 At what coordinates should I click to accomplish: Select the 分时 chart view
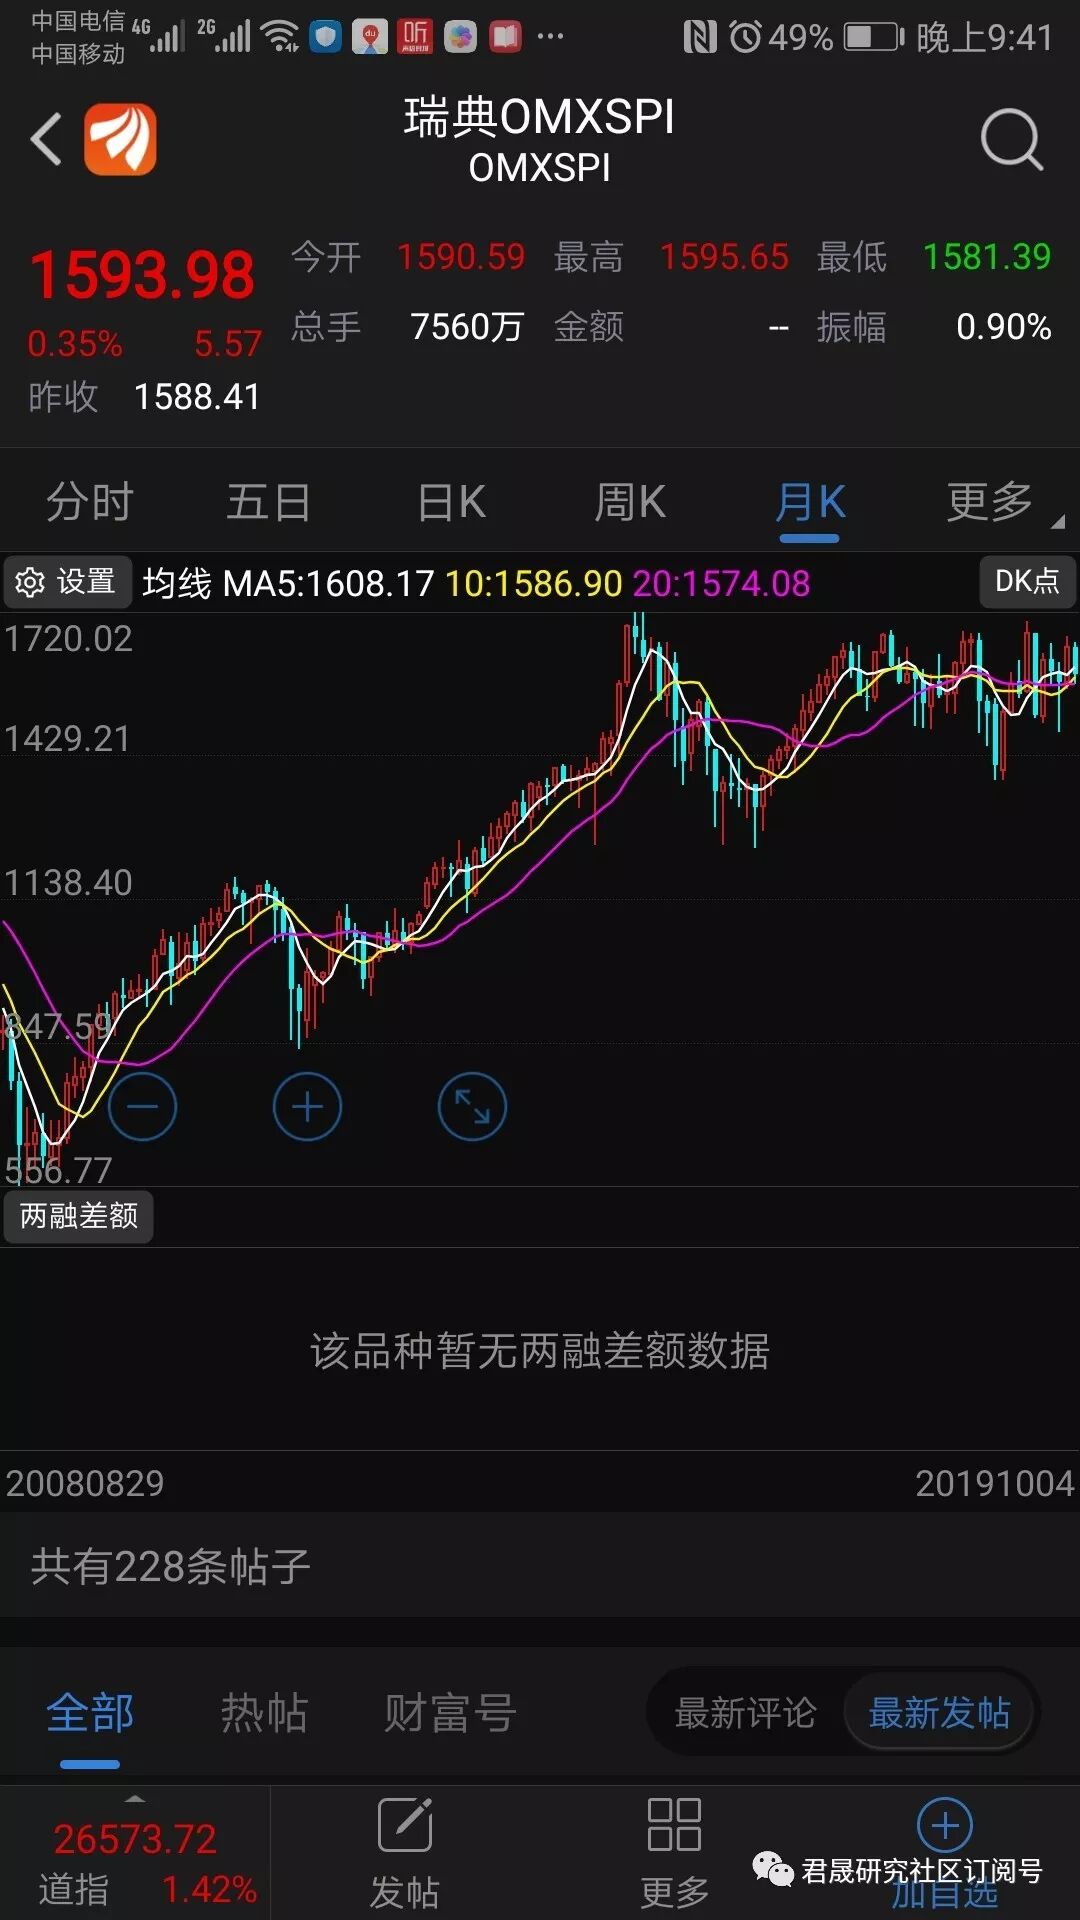90,501
